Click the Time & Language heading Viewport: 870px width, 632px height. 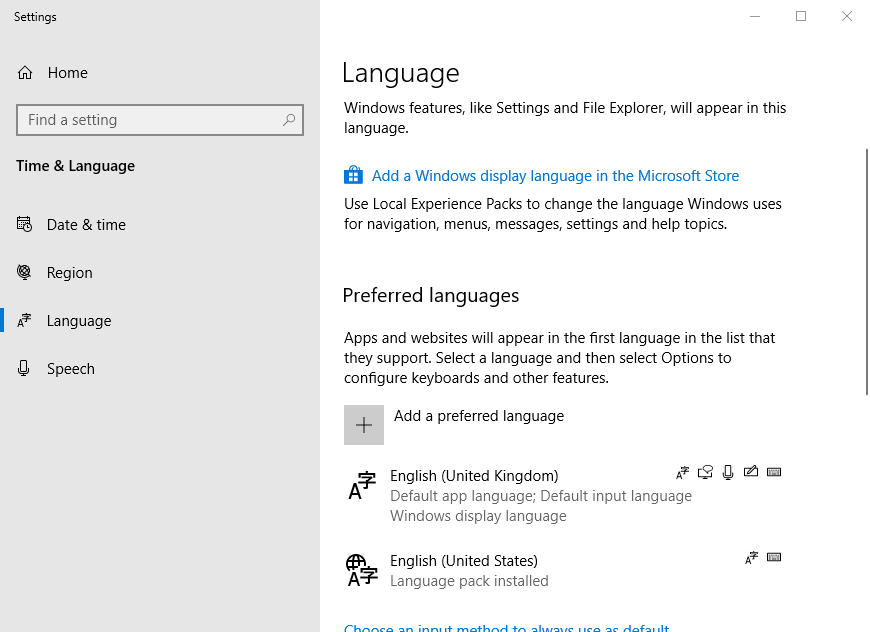point(75,166)
